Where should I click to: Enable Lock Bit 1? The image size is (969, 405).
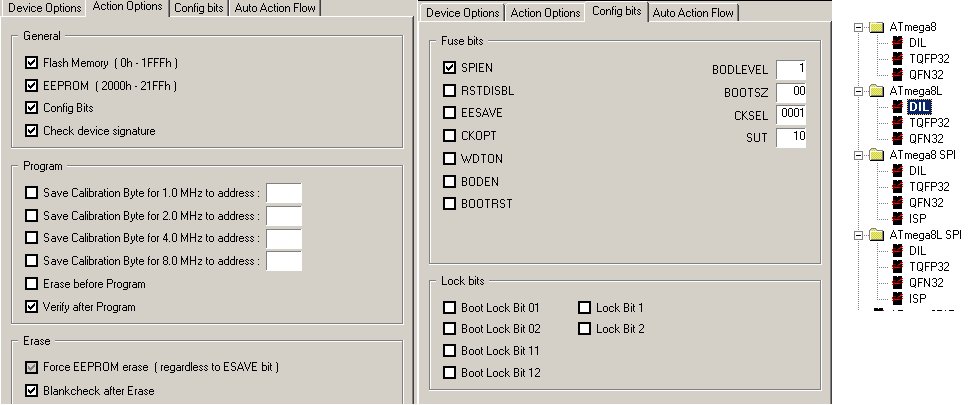pos(585,307)
